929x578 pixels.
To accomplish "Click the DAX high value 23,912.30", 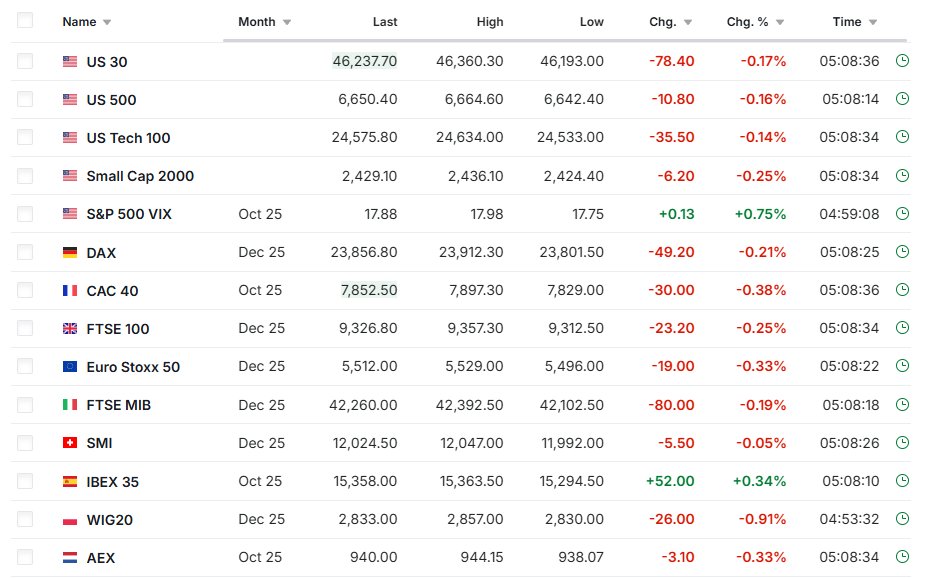I will [471, 252].
